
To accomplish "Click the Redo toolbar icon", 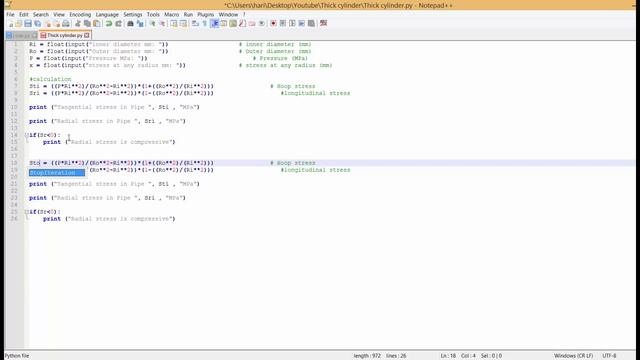I will [118, 24].
